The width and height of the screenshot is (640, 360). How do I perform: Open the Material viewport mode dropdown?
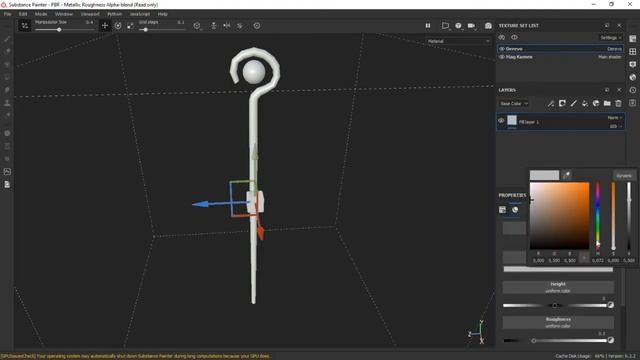pyautogui.click(x=458, y=41)
